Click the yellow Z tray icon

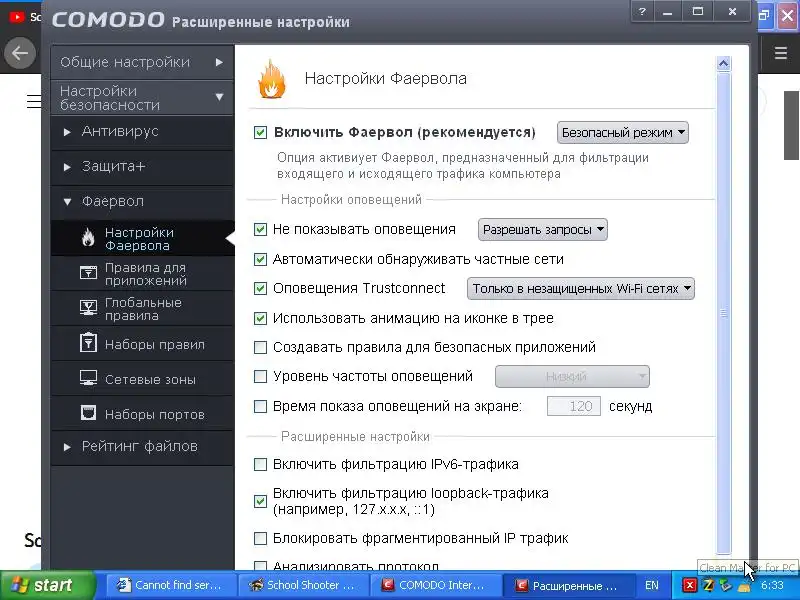[x=708, y=585]
